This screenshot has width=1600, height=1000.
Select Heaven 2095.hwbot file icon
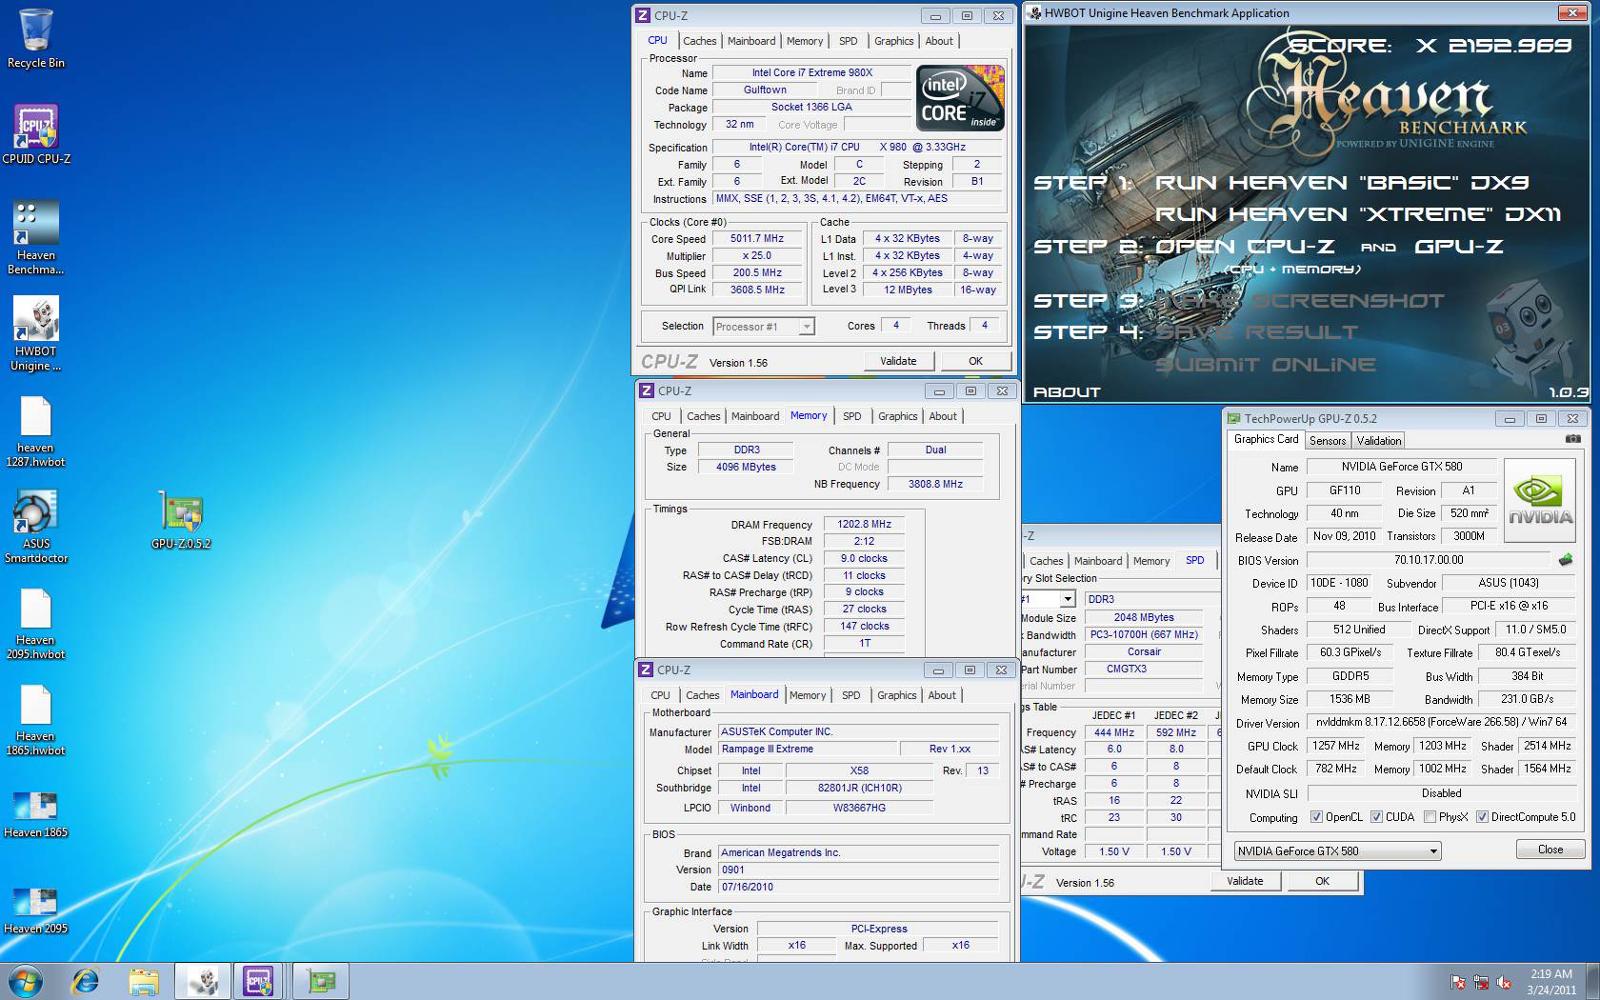click(36, 624)
